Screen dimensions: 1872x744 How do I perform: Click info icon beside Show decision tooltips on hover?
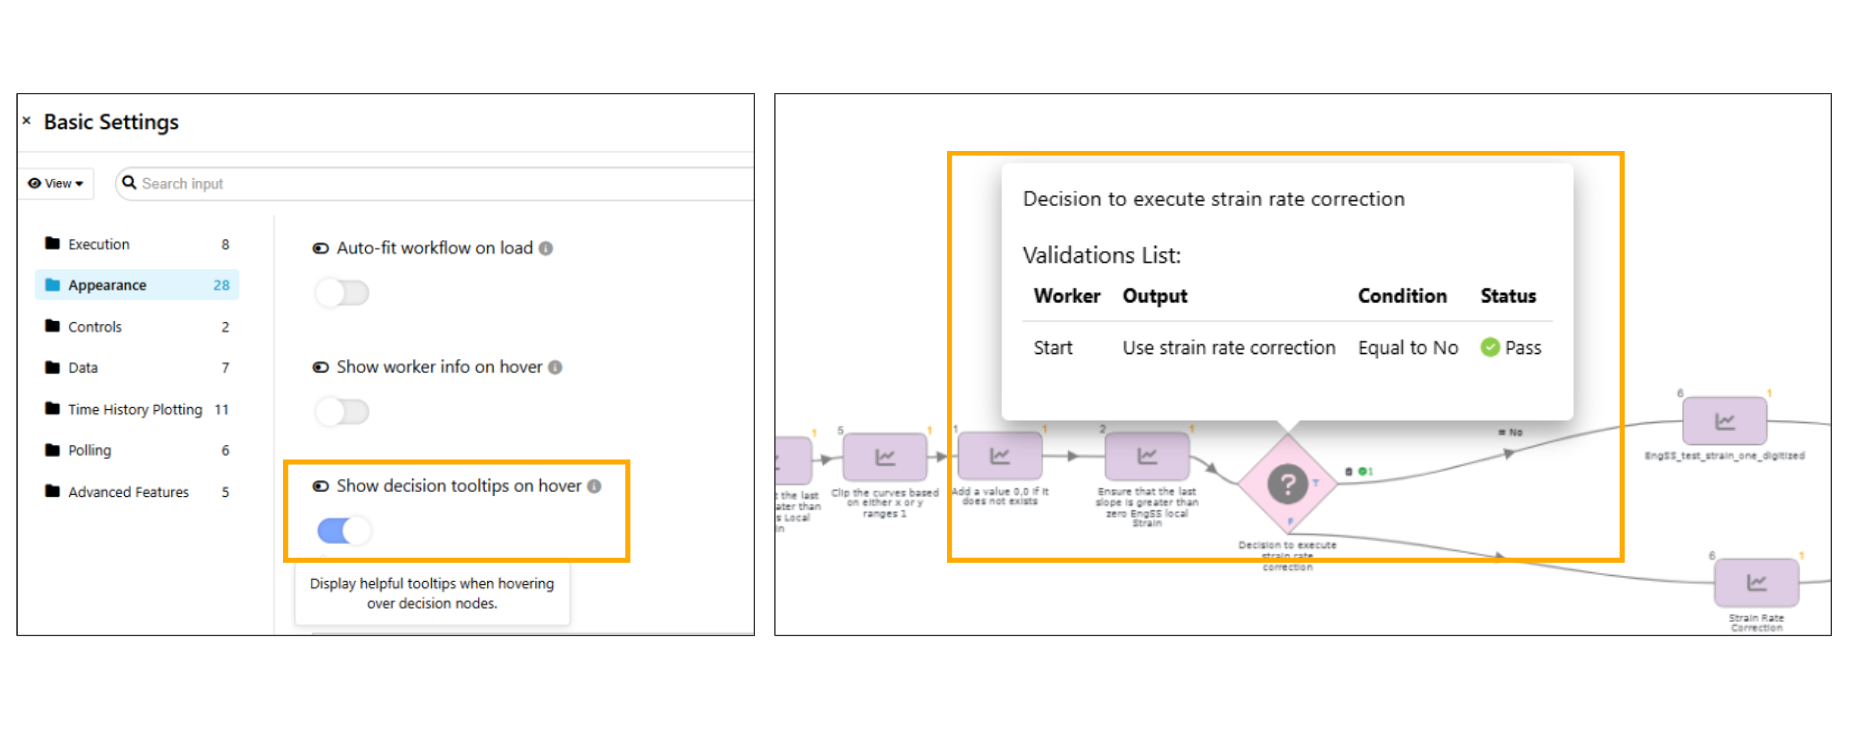594,487
